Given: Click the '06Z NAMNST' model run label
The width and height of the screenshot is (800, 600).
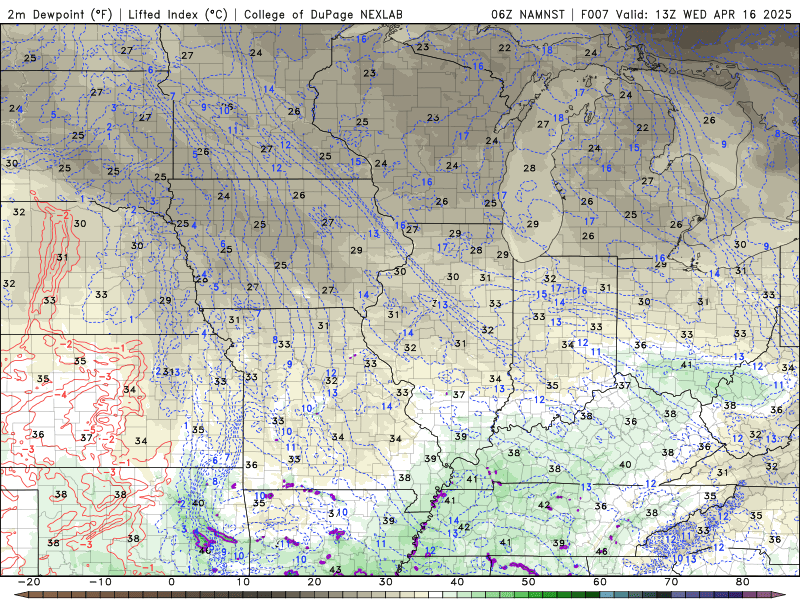Looking at the screenshot, I should 528,14.
